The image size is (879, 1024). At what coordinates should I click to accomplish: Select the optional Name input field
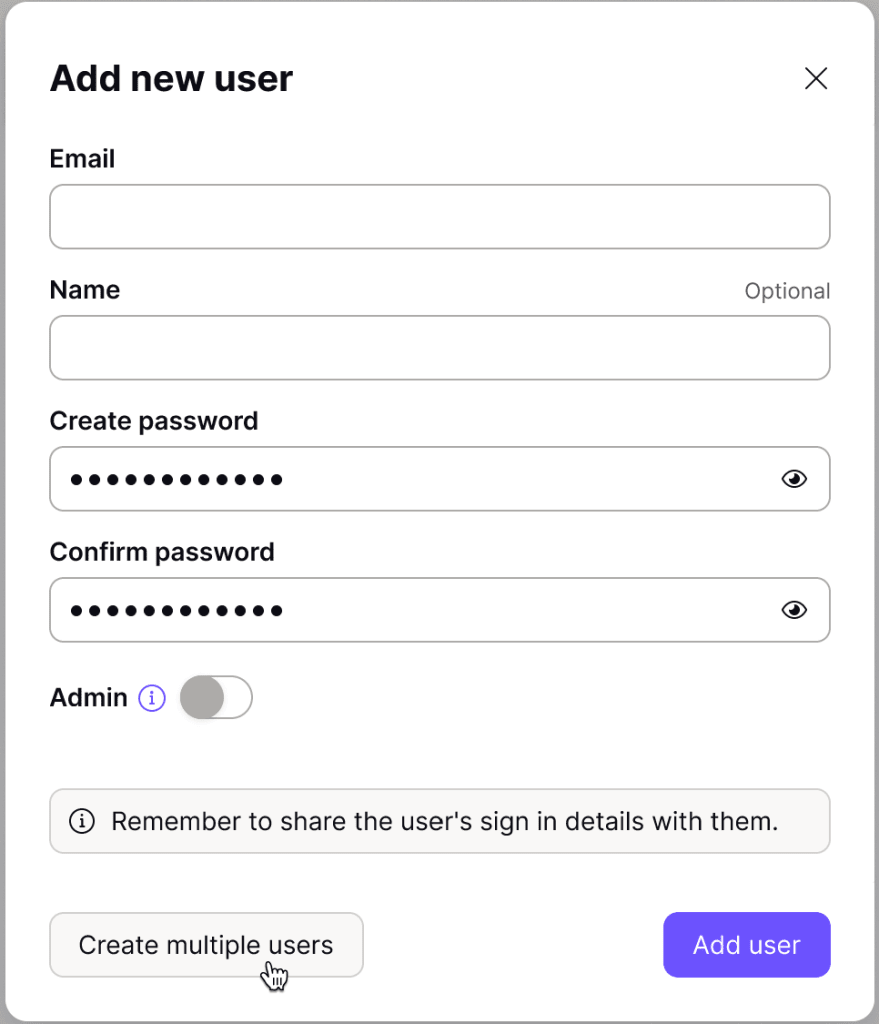[x=440, y=347]
